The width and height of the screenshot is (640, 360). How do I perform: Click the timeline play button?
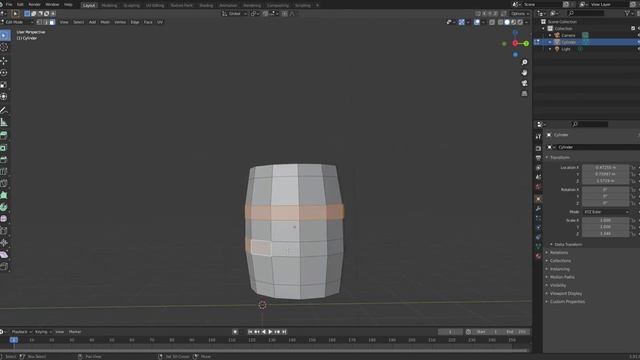(270, 332)
